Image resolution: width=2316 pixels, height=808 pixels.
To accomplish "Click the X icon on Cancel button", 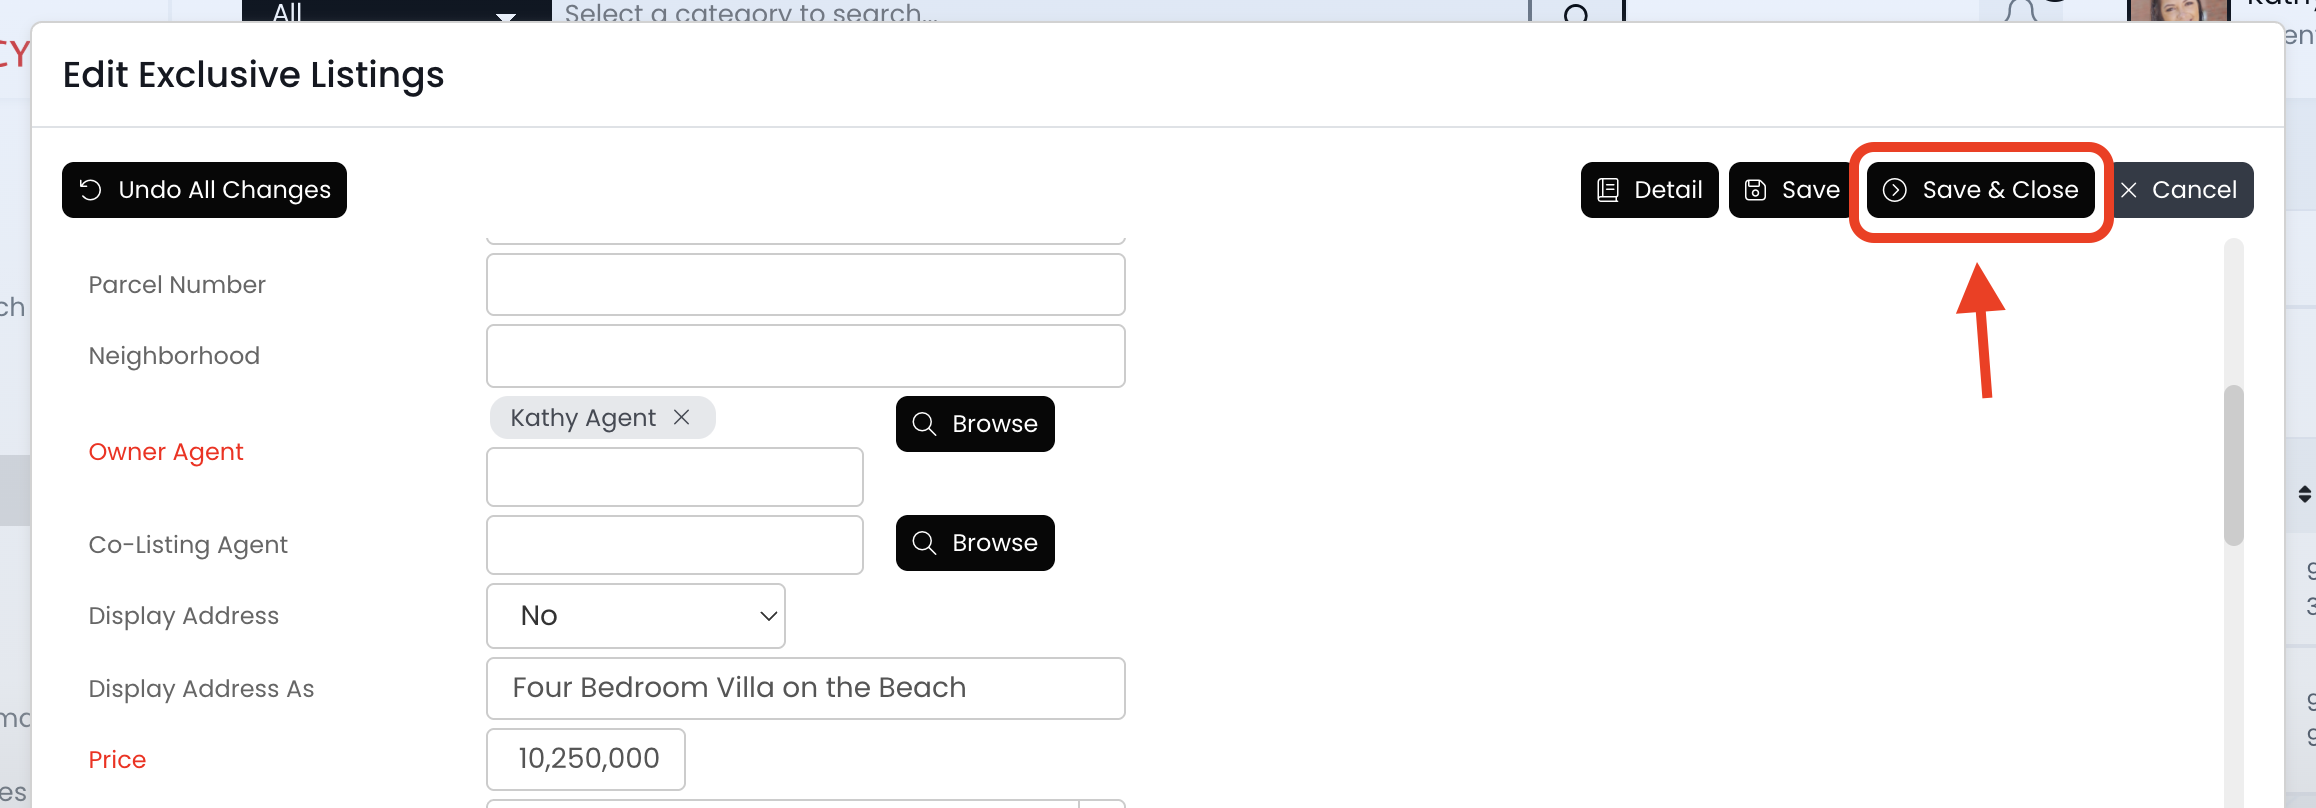I will tap(2129, 190).
